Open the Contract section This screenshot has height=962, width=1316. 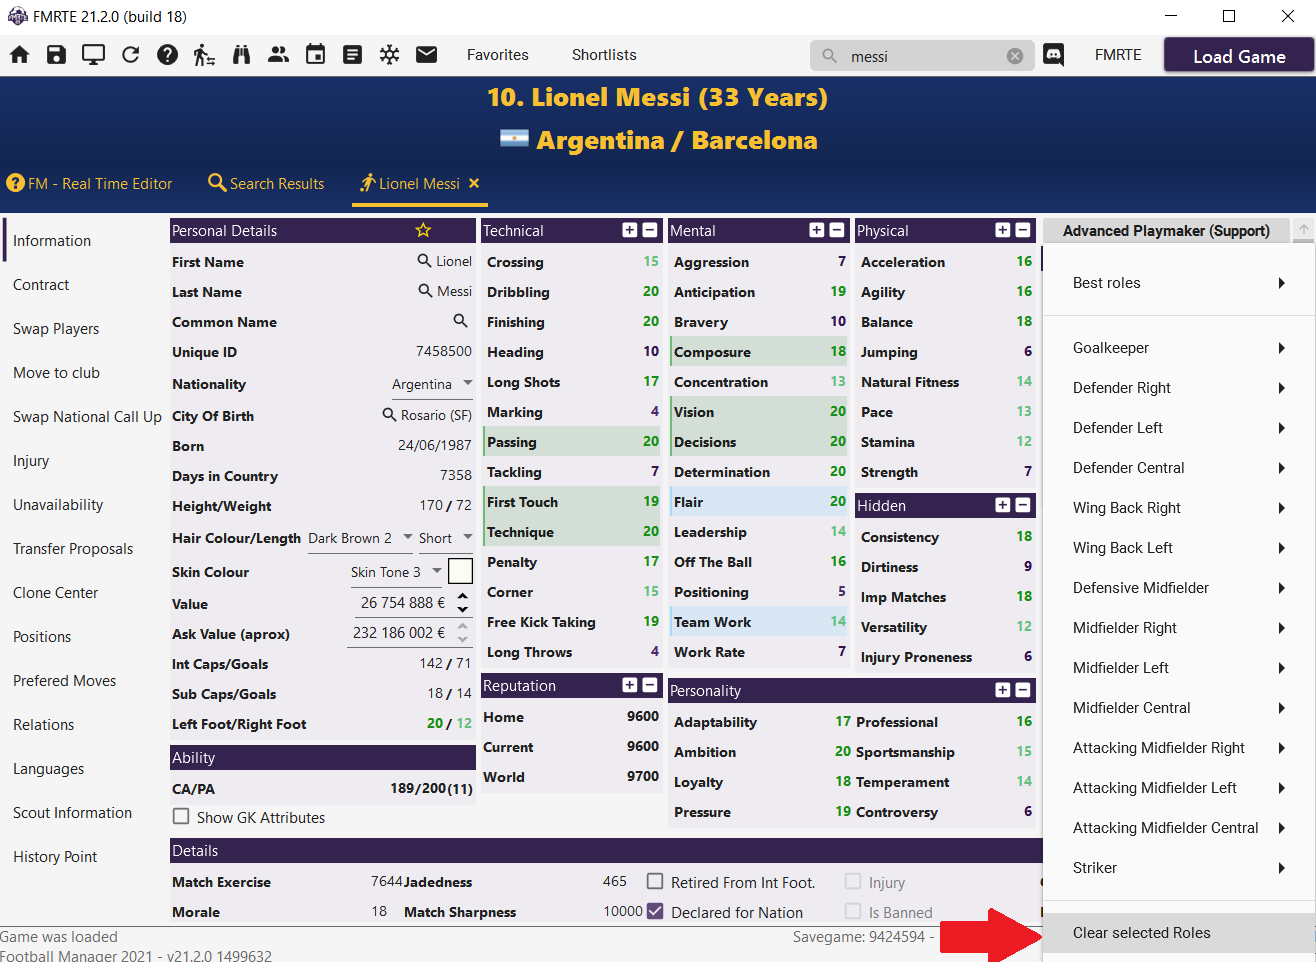pos(41,285)
